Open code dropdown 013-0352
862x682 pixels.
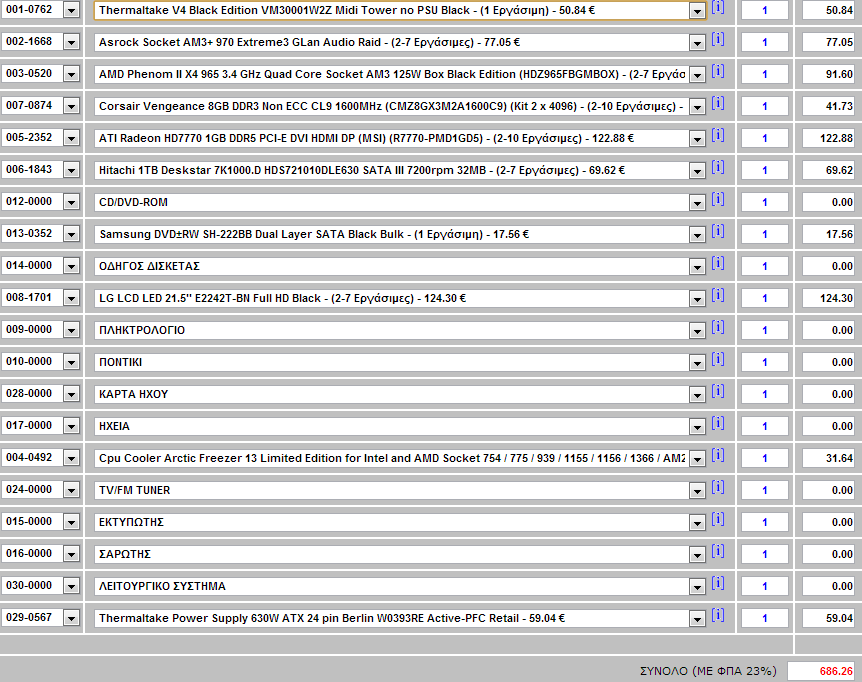tap(71, 234)
